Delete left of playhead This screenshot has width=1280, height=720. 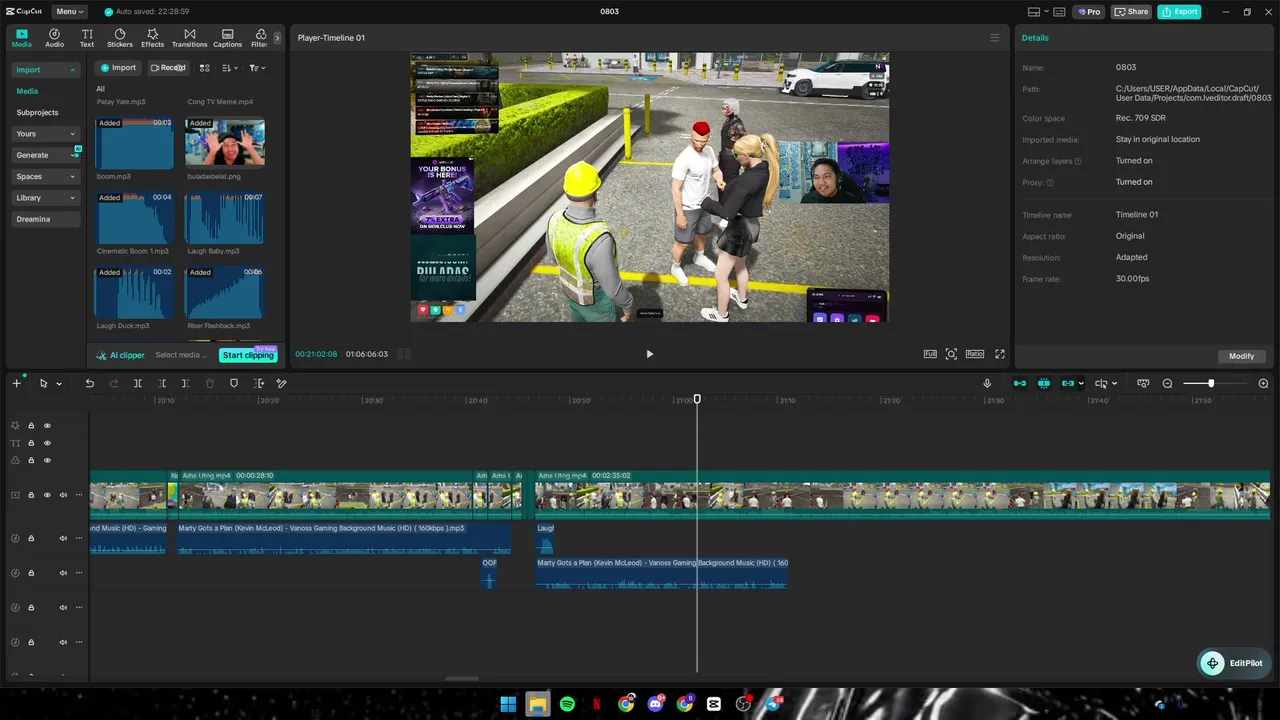(162, 384)
